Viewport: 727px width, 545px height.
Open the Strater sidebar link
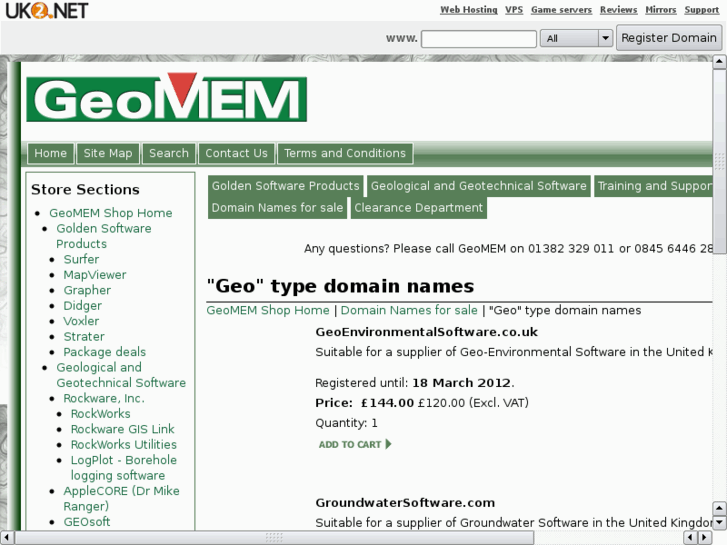(84, 336)
